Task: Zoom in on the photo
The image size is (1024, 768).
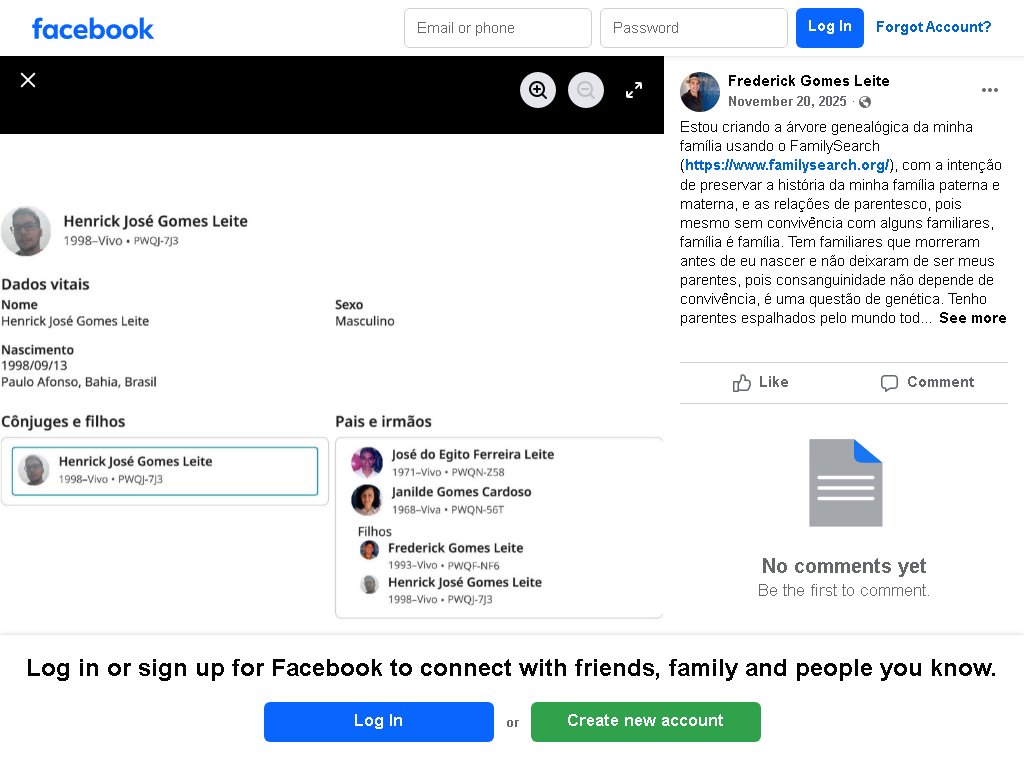Action: coord(537,89)
